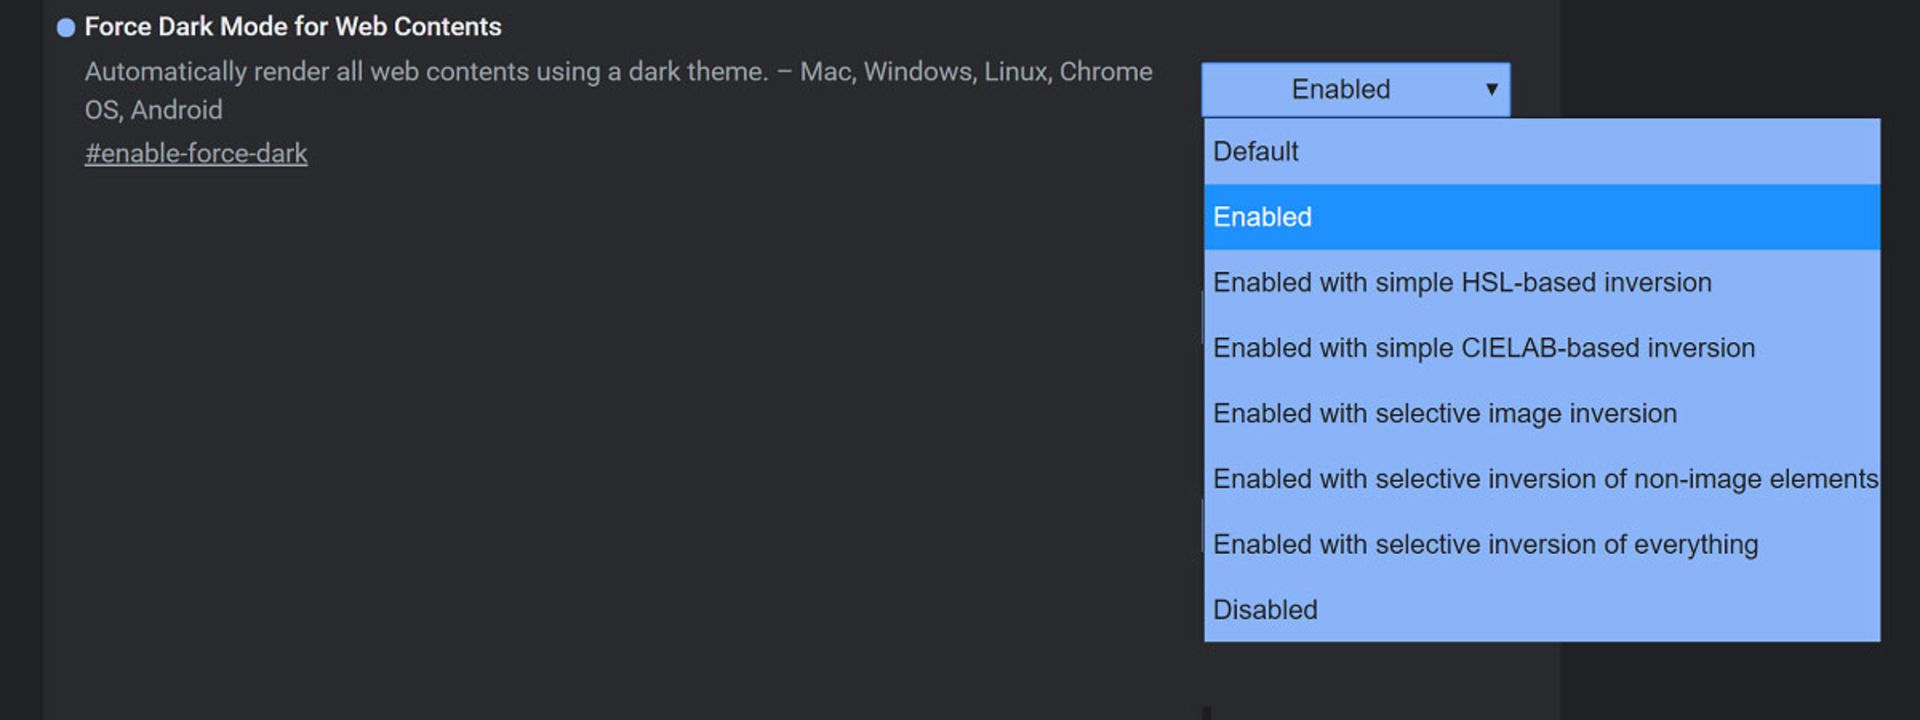Screen dimensions: 1920x720
Task: Set the flag to Disabled
Action: click(x=1542, y=610)
